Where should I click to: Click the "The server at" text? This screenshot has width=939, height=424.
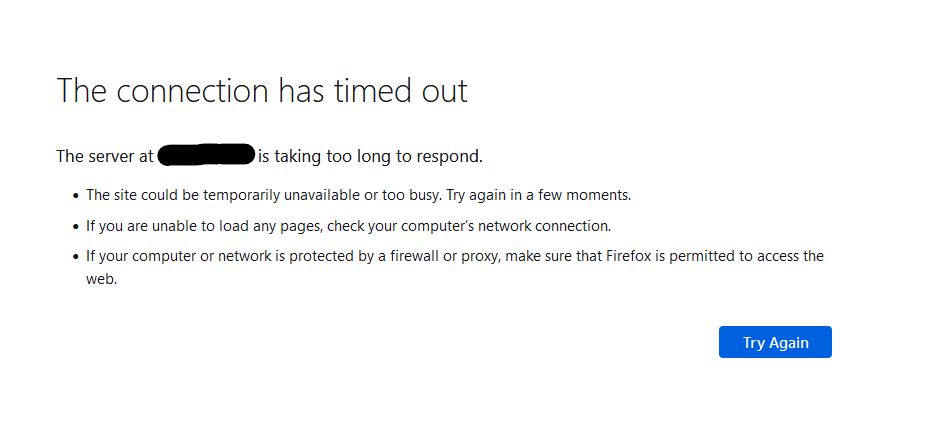[104, 156]
